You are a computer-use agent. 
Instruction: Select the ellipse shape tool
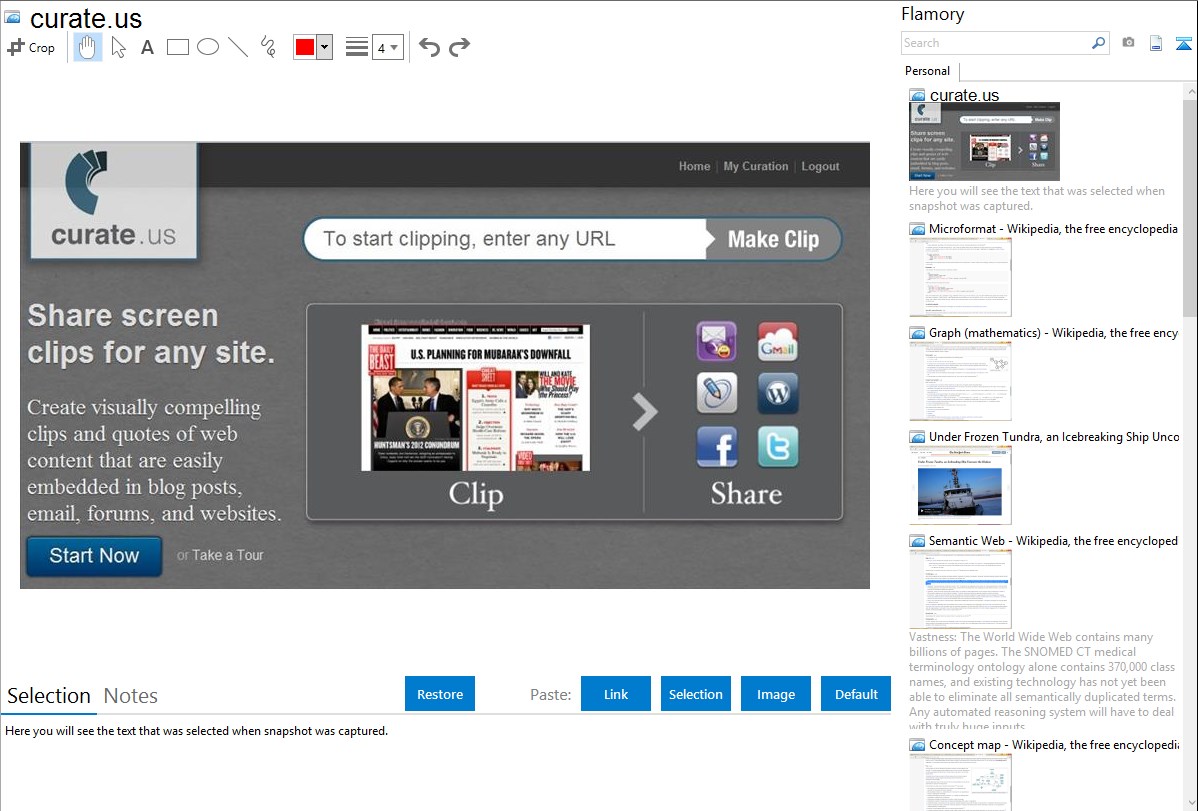(x=208, y=47)
